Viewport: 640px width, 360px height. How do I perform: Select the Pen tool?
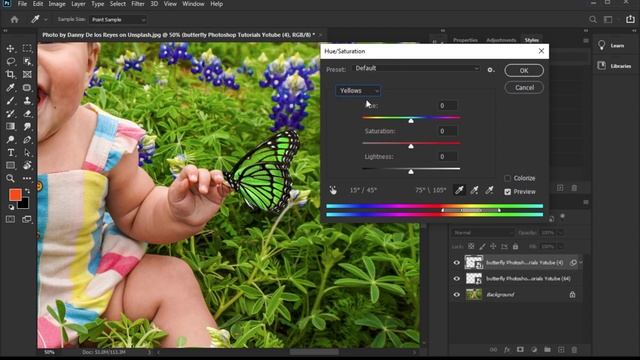pos(27,140)
